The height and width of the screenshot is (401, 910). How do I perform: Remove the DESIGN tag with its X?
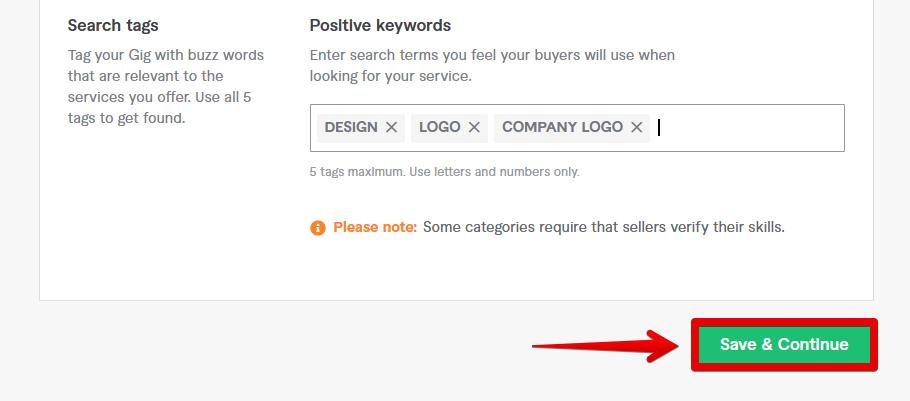392,127
